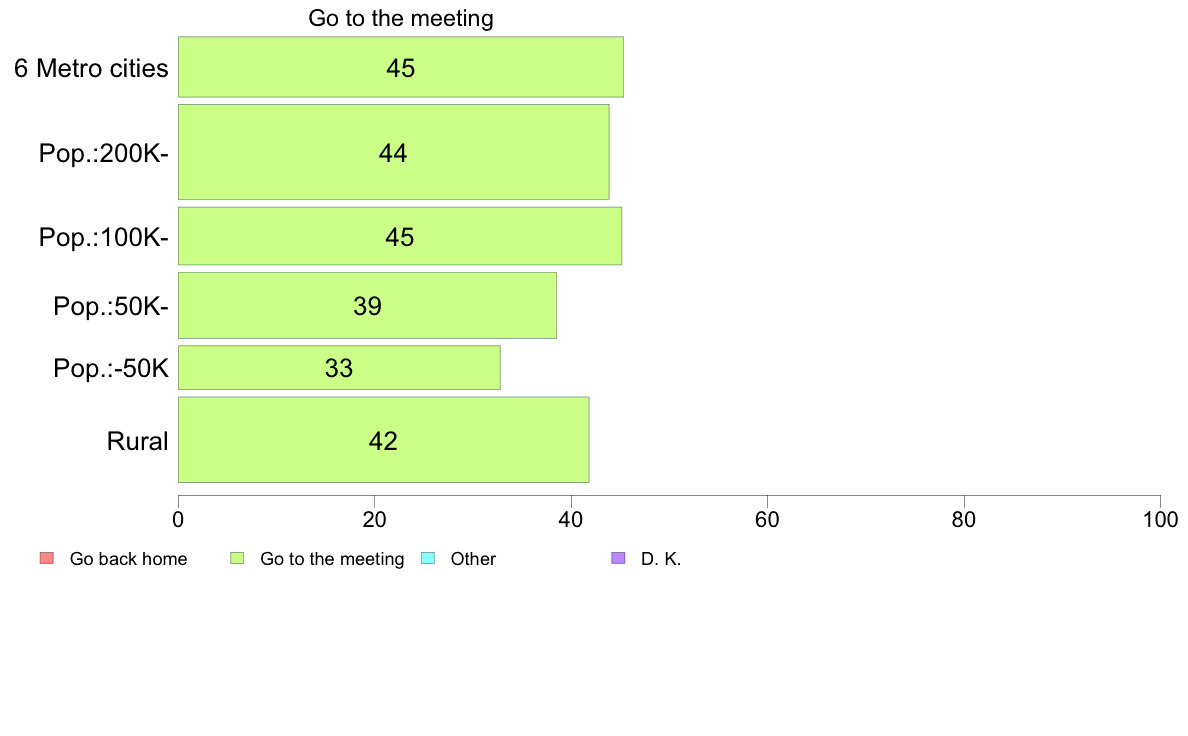The image size is (1188, 736).
Task: Select the Pop.:200K- bar showing 44
Action: point(393,152)
